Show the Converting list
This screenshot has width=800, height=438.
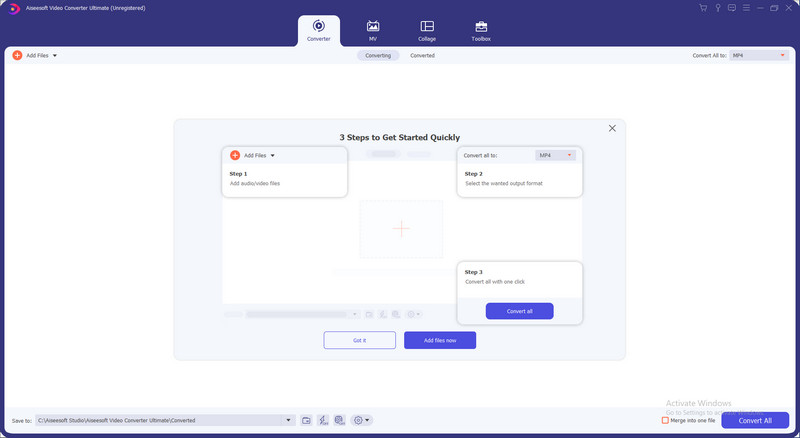[378, 55]
